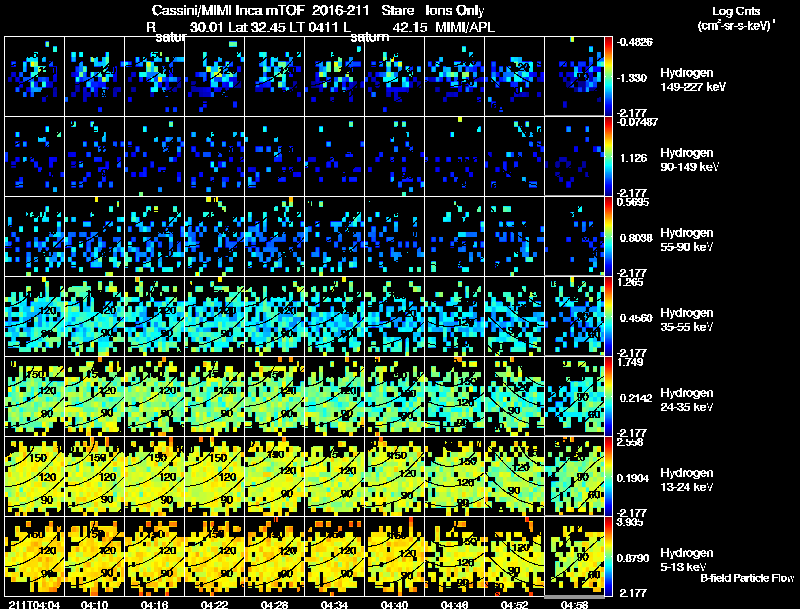Click the Ions Only header text
The width and height of the screenshot is (800, 609).
pos(456,11)
